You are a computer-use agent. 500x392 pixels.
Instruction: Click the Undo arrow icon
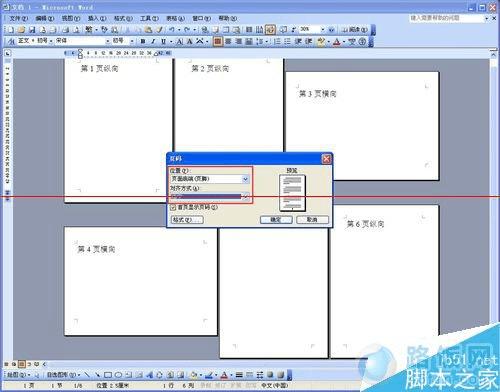coord(172,30)
